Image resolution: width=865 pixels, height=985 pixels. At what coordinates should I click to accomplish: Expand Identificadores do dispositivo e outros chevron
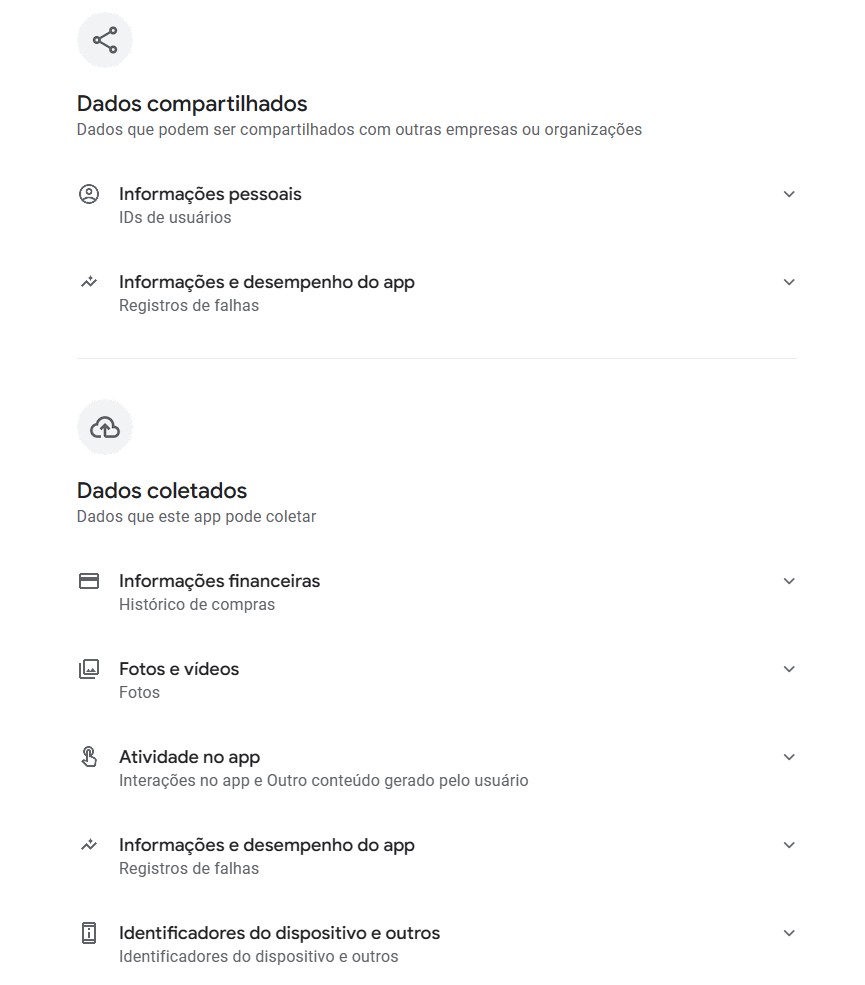(x=789, y=933)
